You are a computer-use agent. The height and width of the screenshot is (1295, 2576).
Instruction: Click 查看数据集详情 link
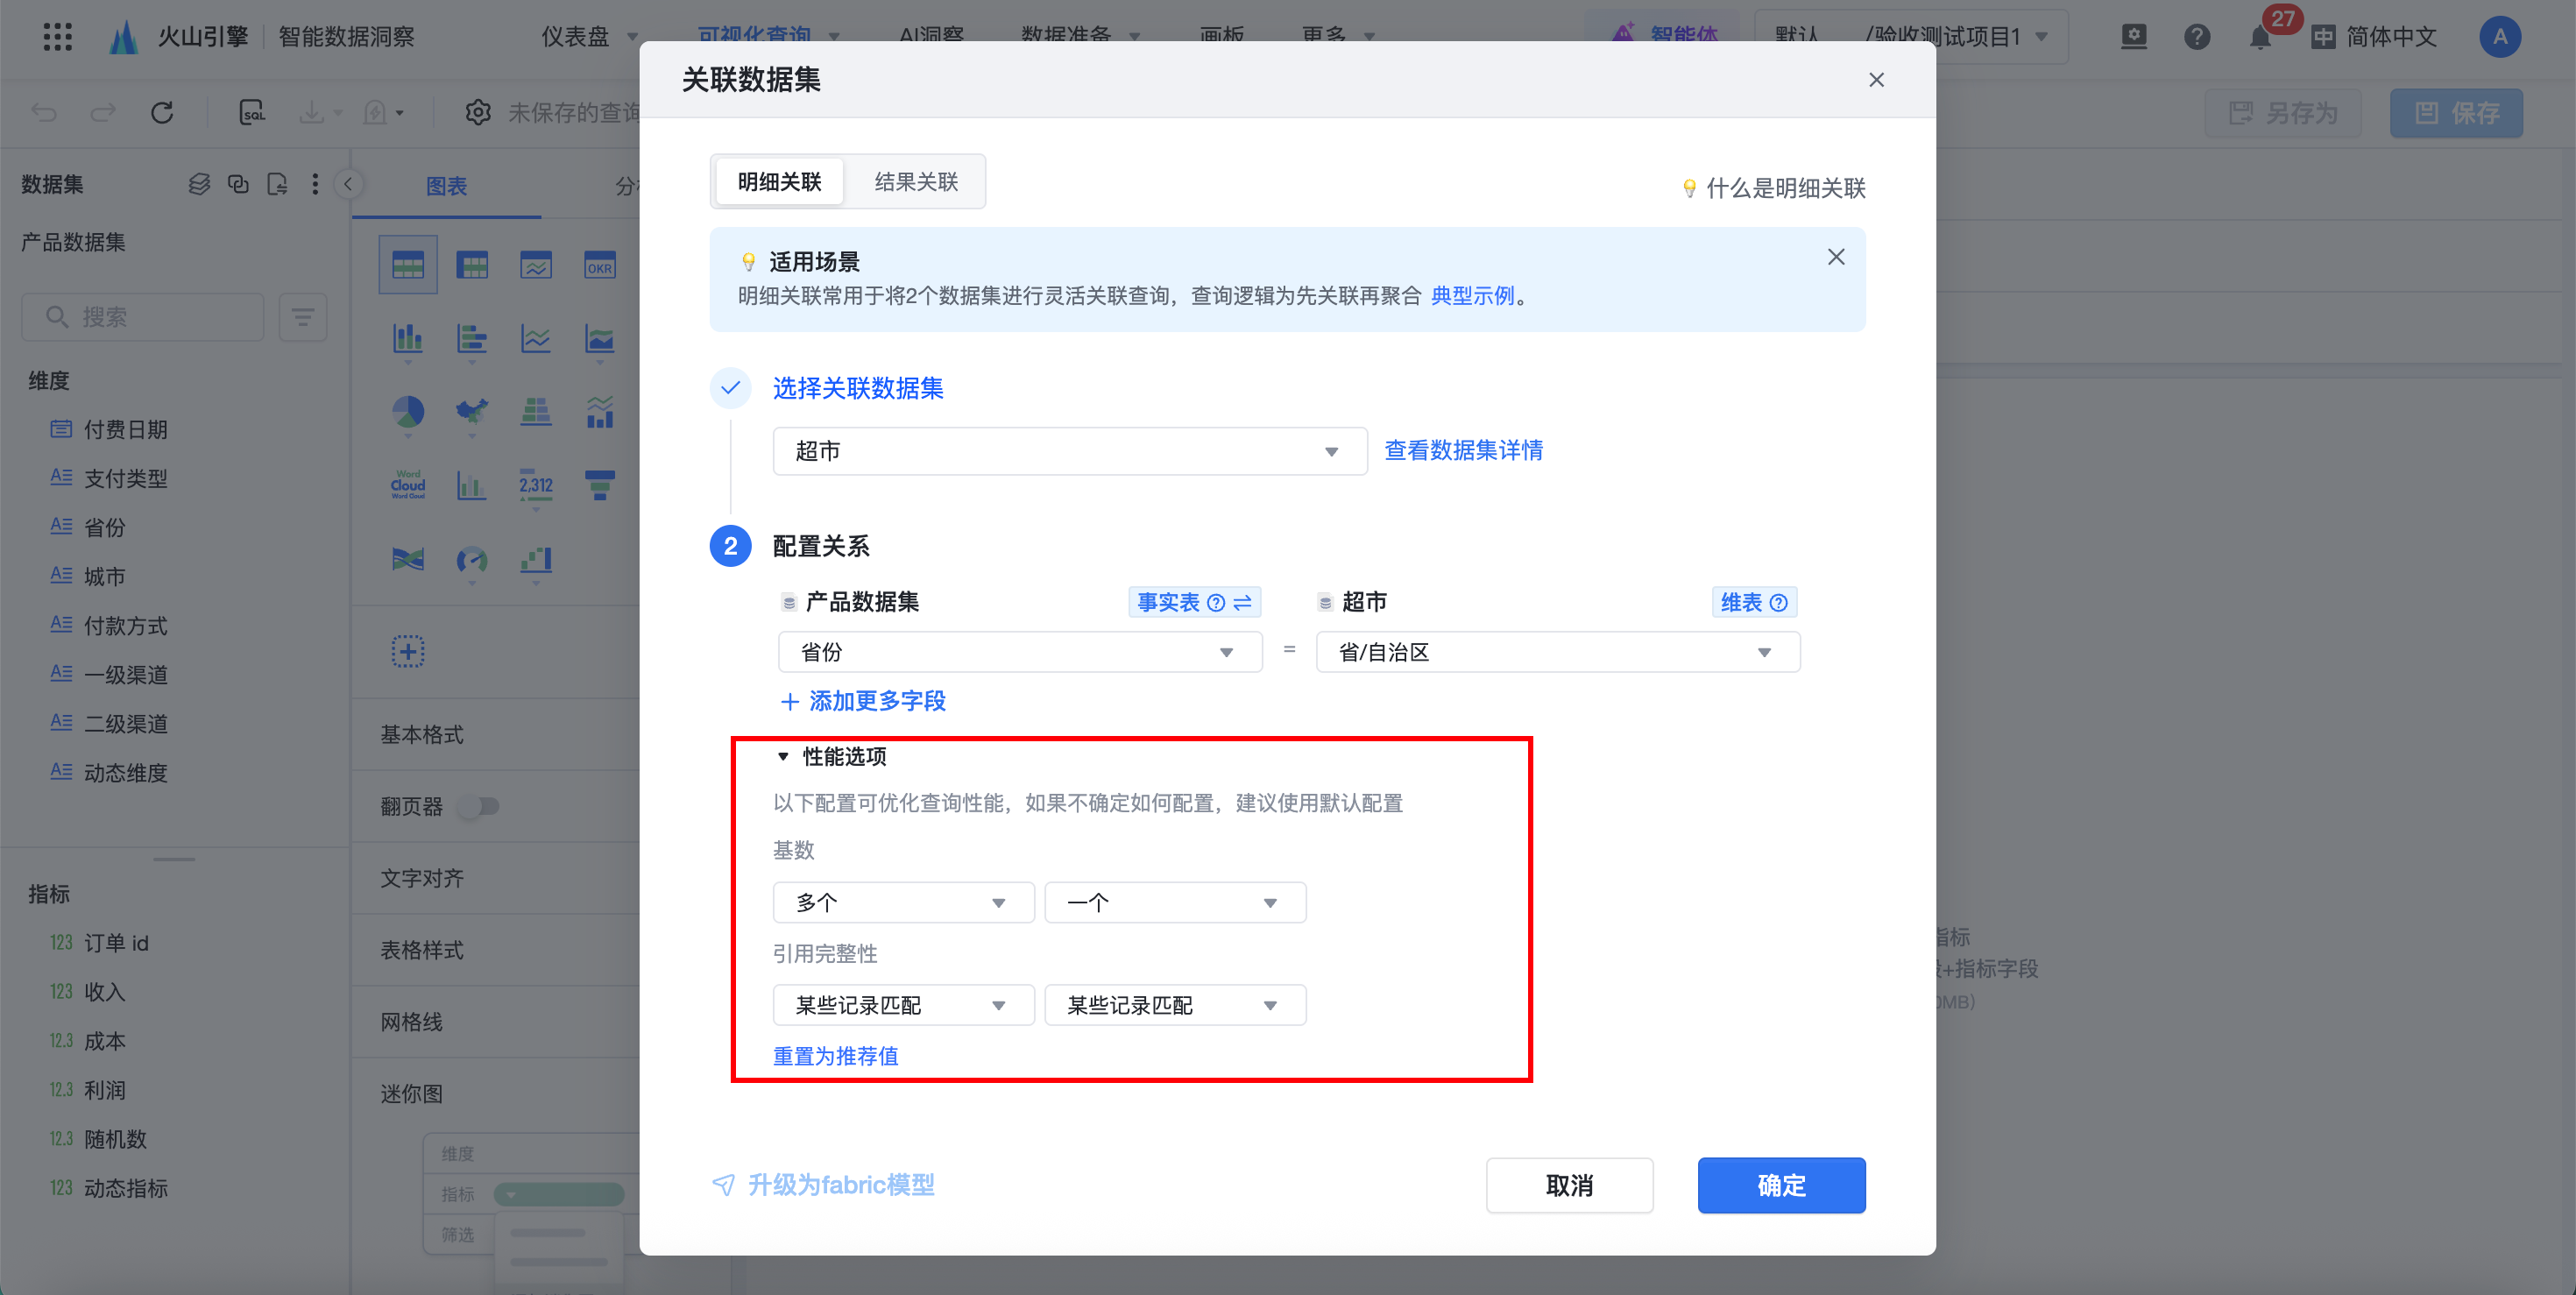tap(1462, 451)
